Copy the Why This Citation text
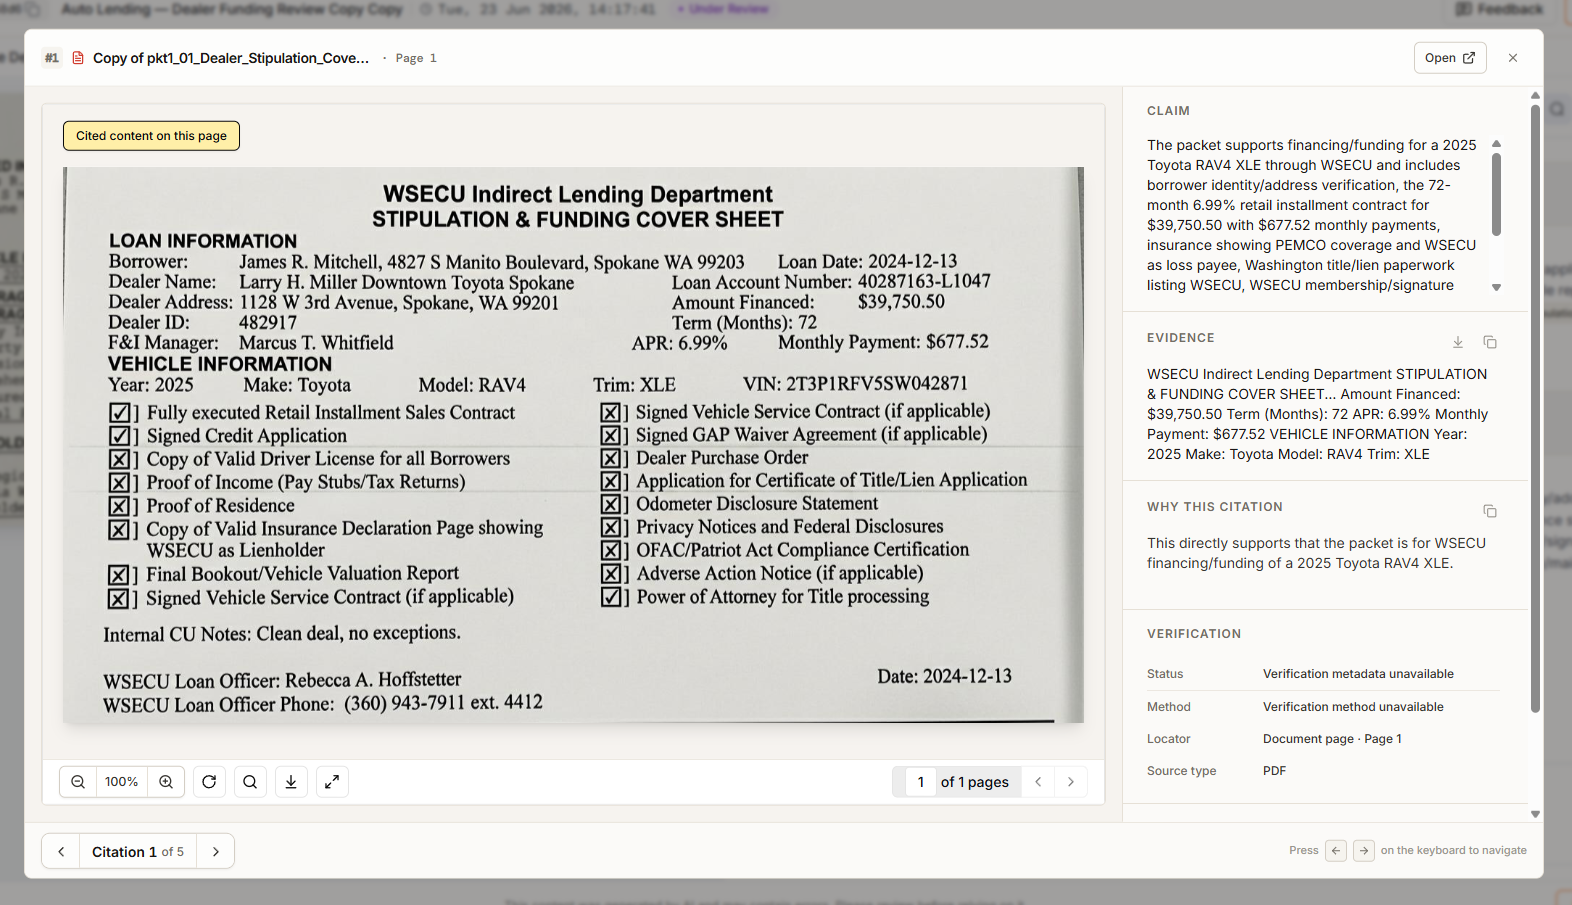Viewport: 1572px width, 905px height. 1490,511
